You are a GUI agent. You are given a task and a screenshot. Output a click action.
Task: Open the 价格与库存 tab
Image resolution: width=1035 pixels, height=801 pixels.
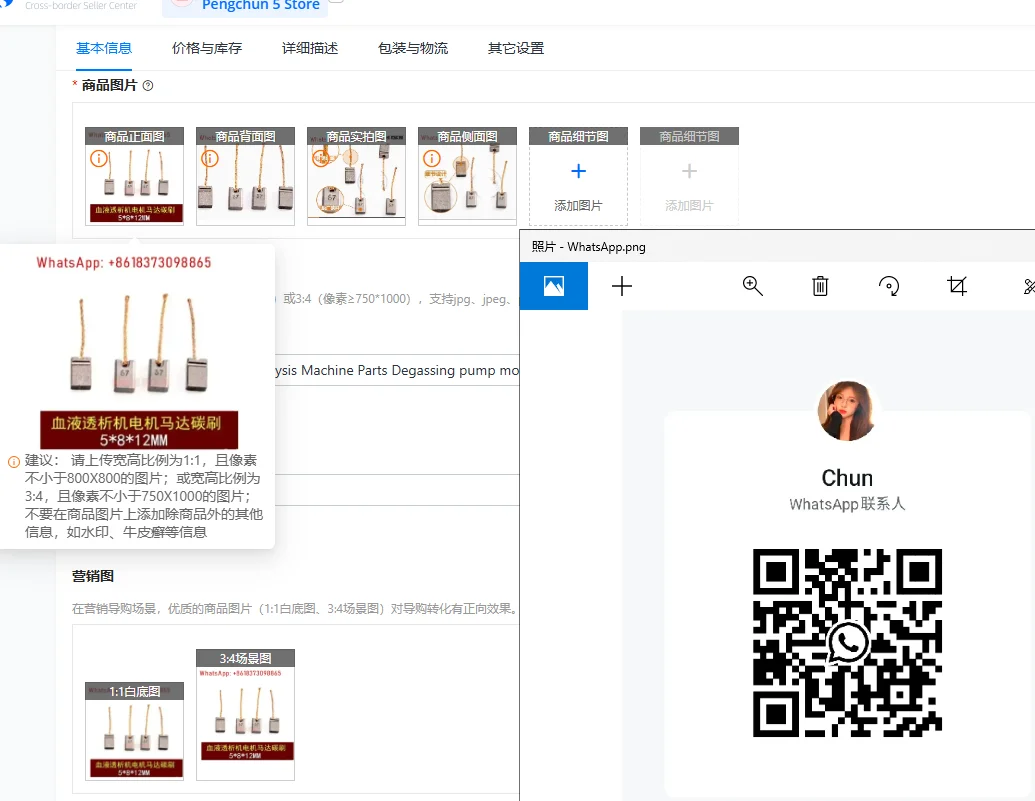(207, 48)
